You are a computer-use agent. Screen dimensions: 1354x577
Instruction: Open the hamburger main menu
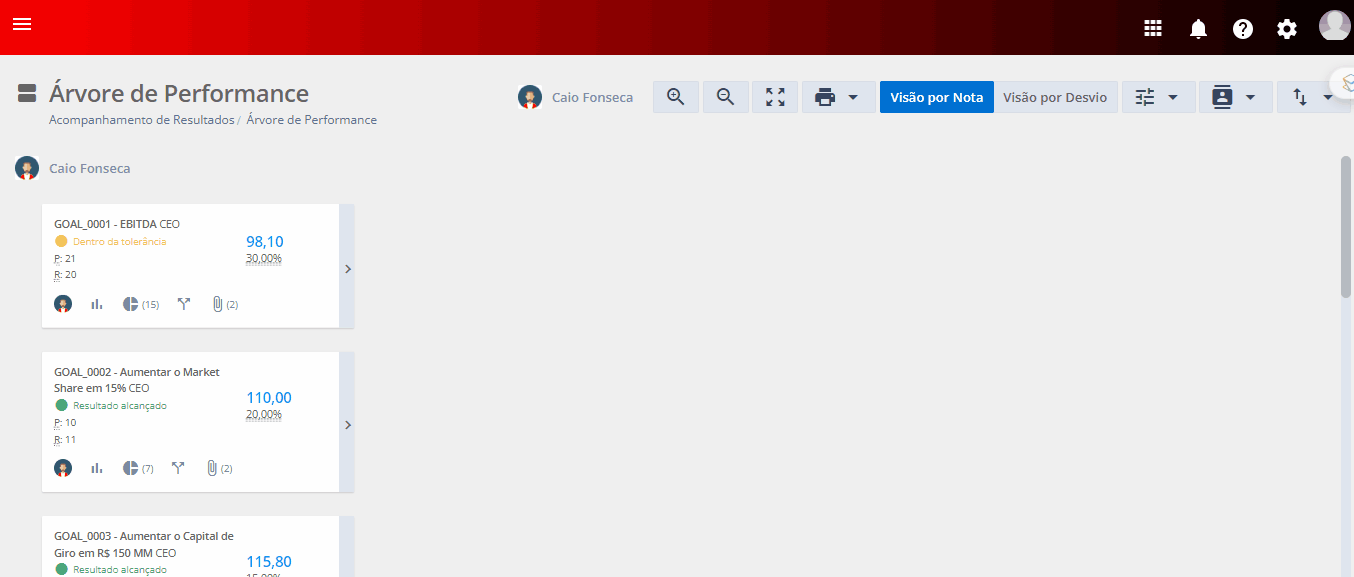tap(22, 24)
